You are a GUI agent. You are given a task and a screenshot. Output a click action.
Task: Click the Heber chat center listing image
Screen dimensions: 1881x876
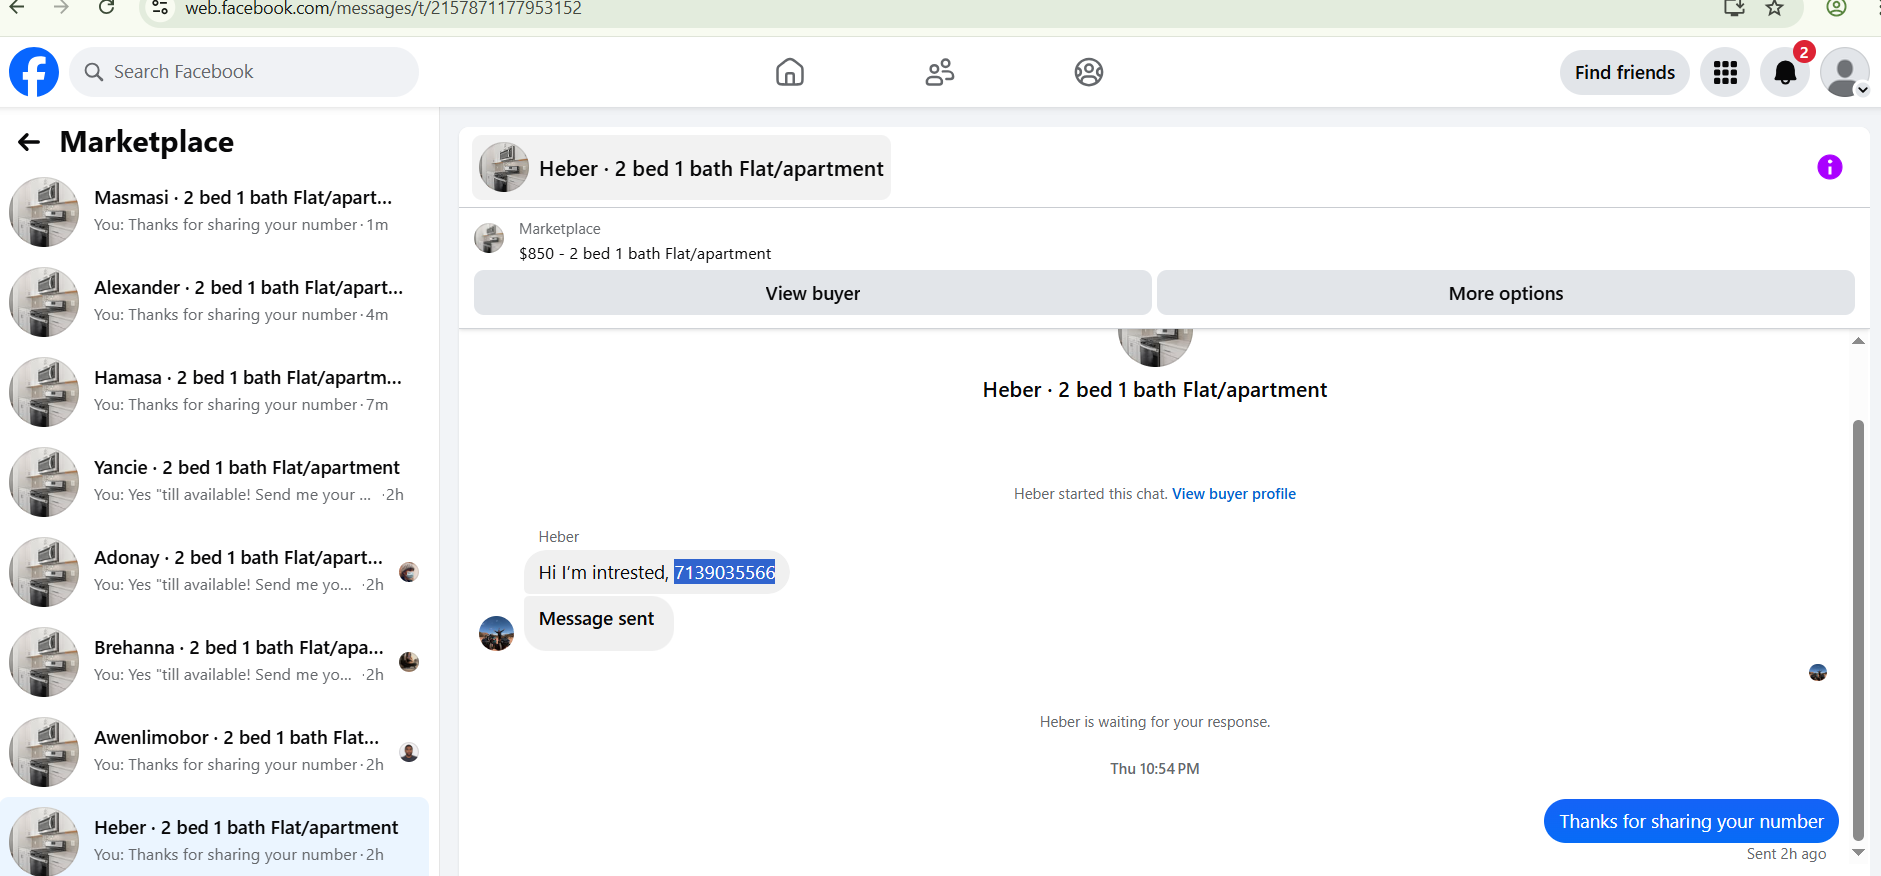1155,347
